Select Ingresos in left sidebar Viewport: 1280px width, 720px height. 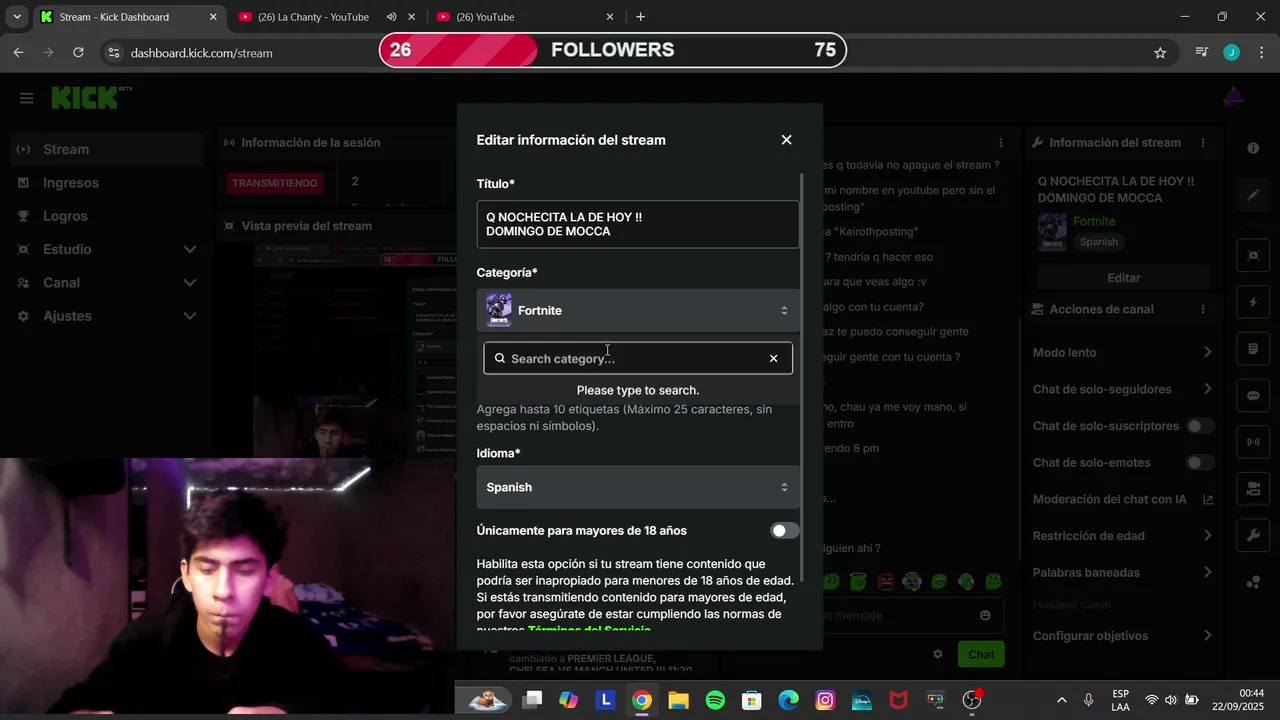105,183
